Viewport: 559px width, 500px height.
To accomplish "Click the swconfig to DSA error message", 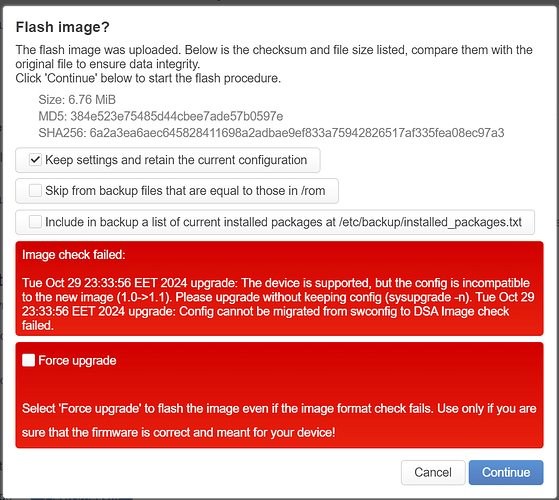I will click(x=278, y=304).
